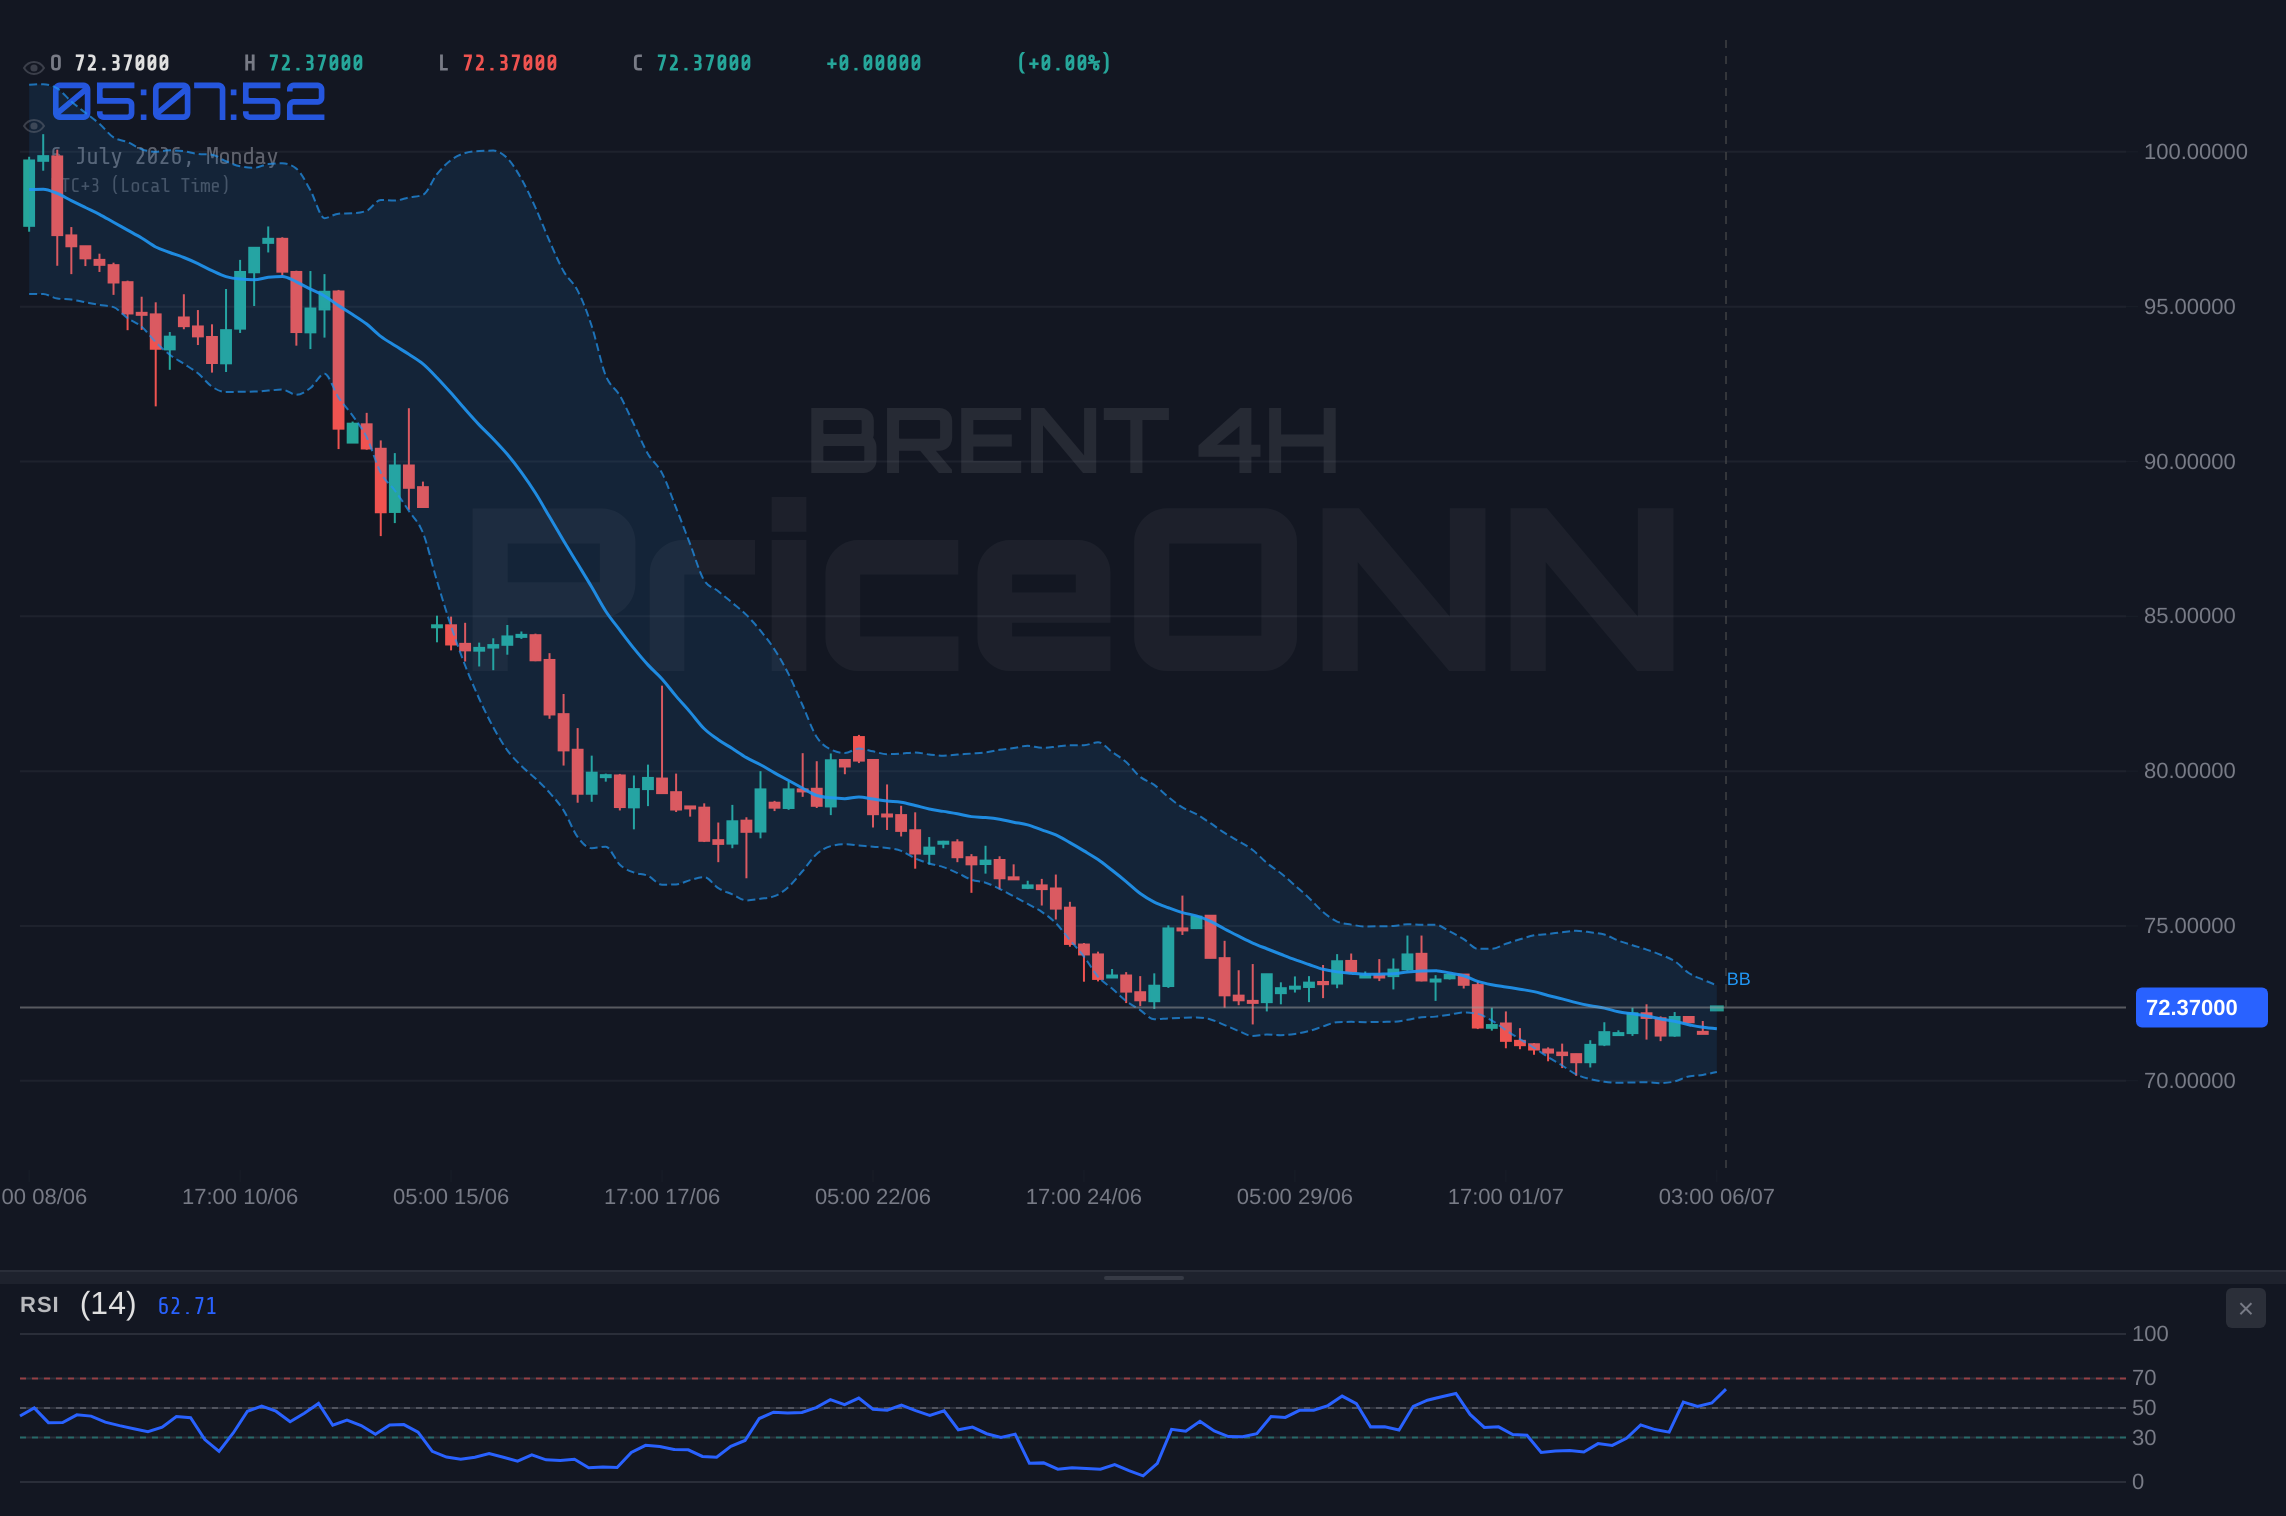The height and width of the screenshot is (1516, 2286).
Task: Click the 17:00 24/06 time axis label
Action: [x=1084, y=1197]
